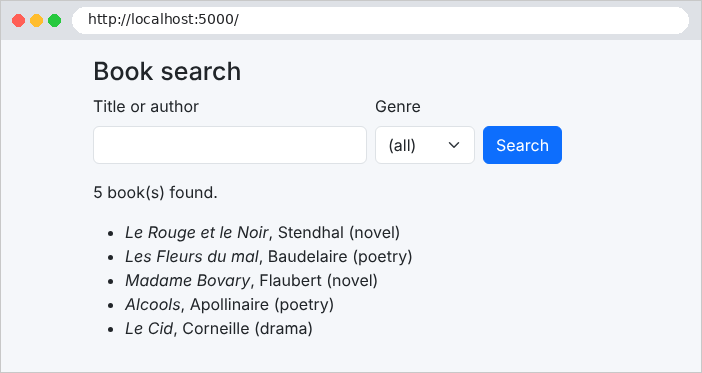Open the Genre (all) dropdown
The width and height of the screenshot is (702, 373).
coord(425,145)
